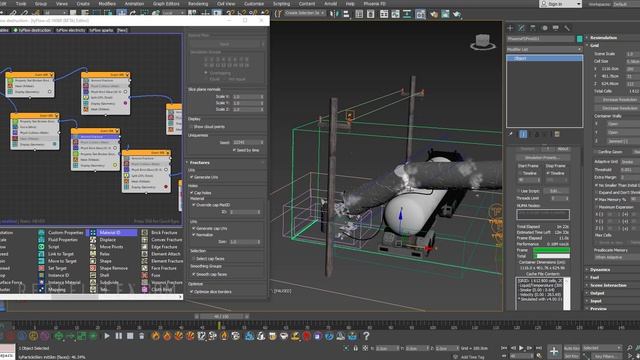
Task: Open the Motion tab circle icon
Action: click(544, 28)
